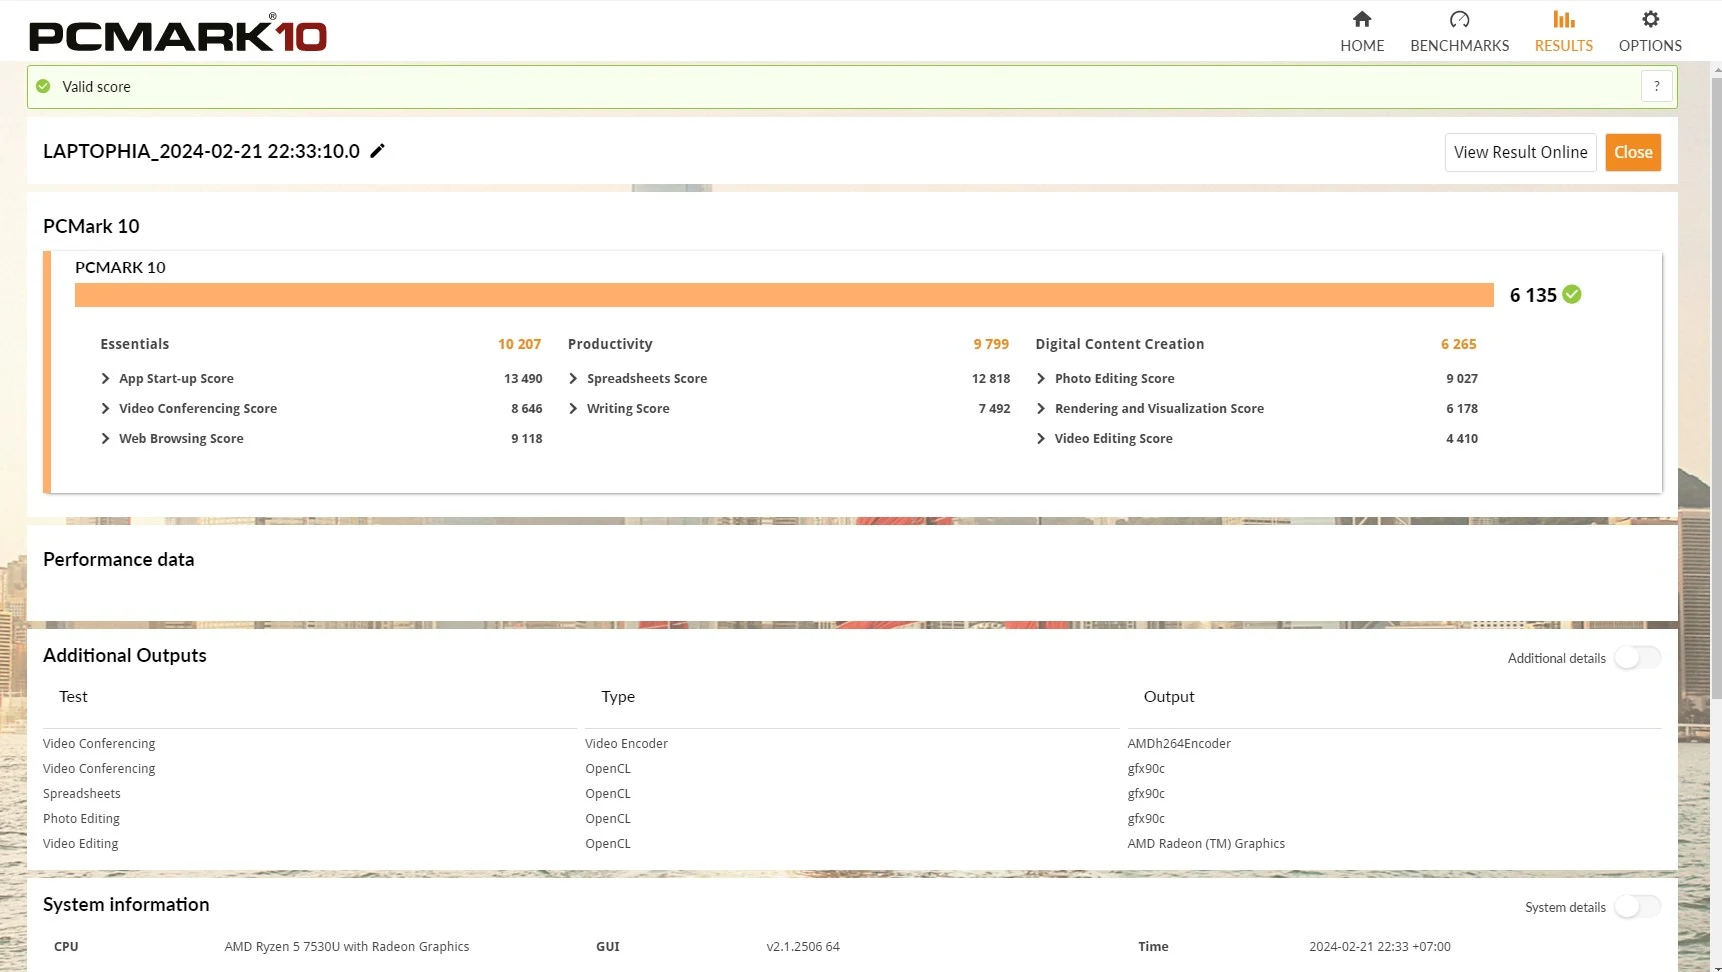Viewport: 1722px width, 972px height.
Task: Click the green valid score checkmark icon
Action: point(43,87)
